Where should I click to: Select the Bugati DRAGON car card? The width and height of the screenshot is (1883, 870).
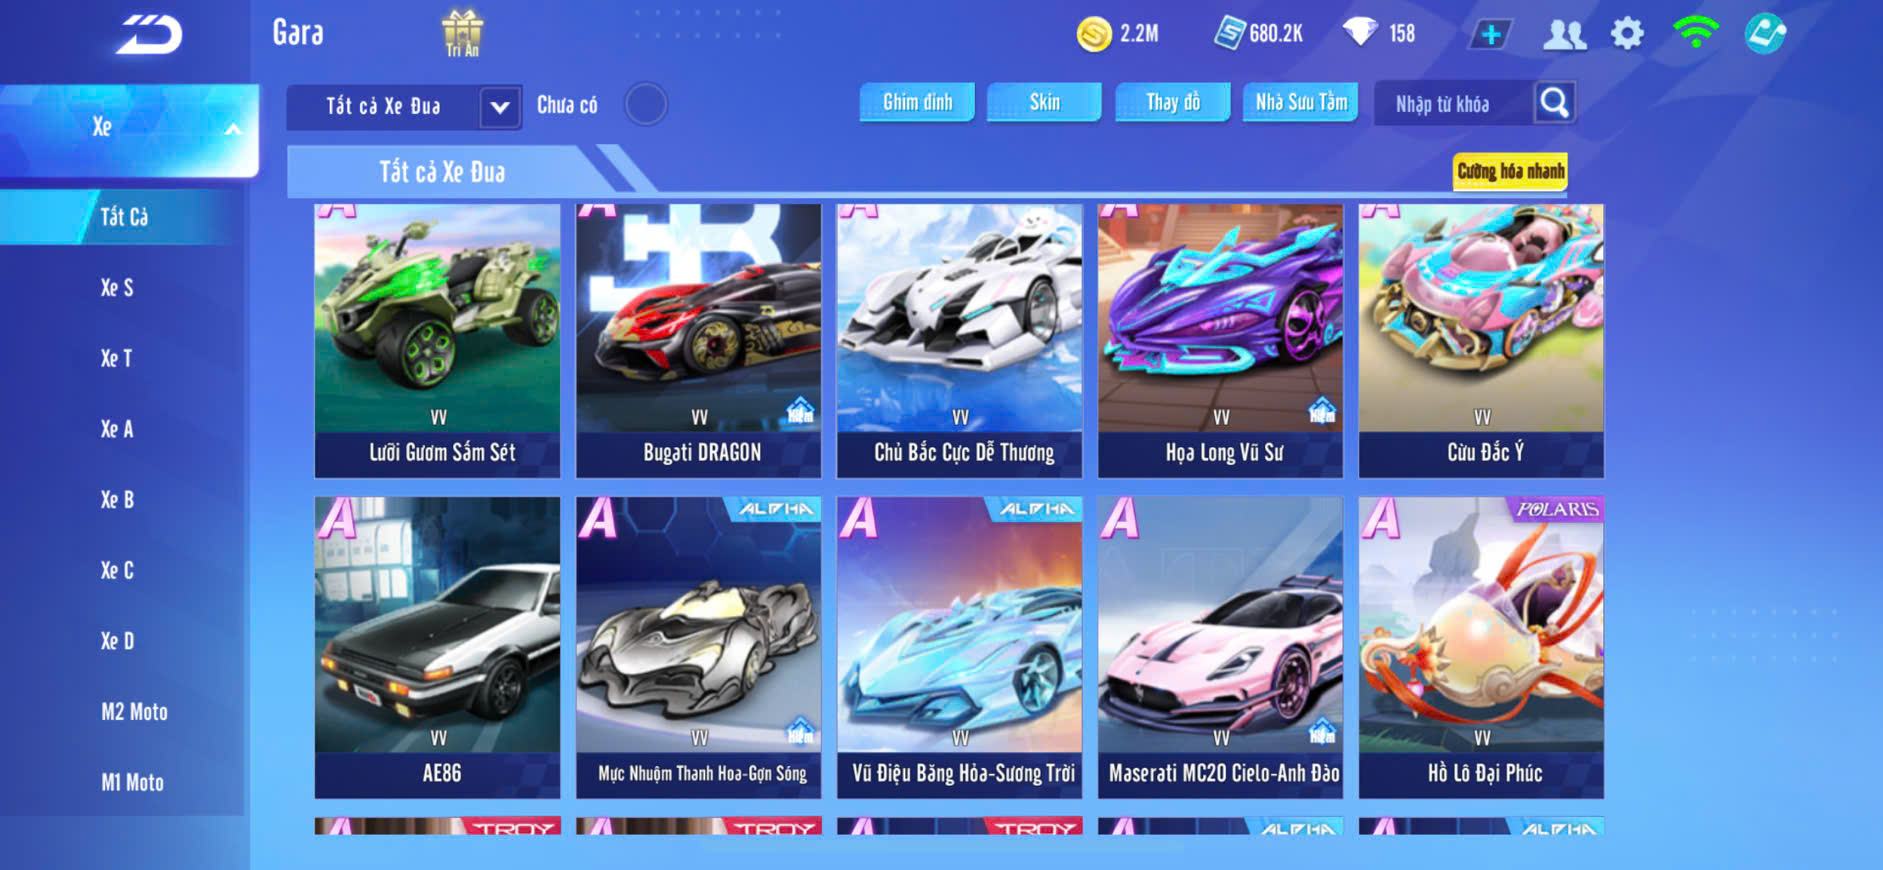[698, 341]
